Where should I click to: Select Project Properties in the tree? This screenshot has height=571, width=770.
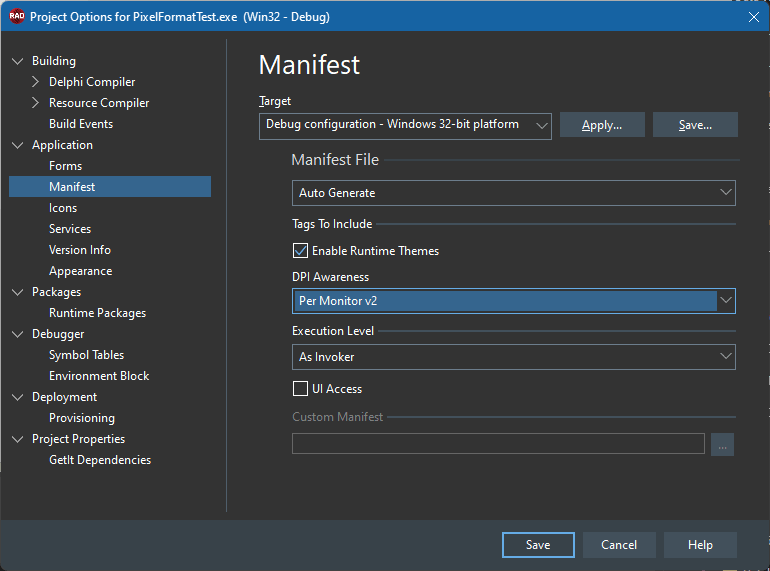point(79,439)
